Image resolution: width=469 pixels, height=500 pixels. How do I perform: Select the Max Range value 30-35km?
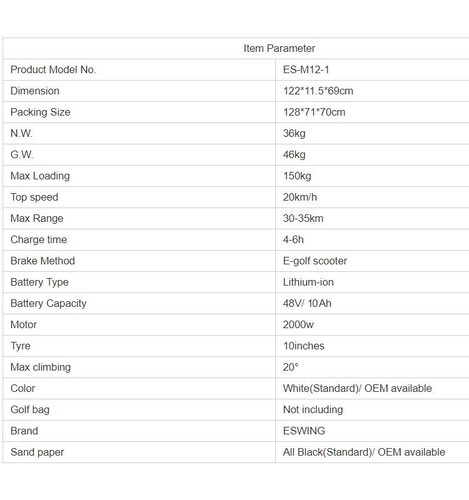(303, 219)
